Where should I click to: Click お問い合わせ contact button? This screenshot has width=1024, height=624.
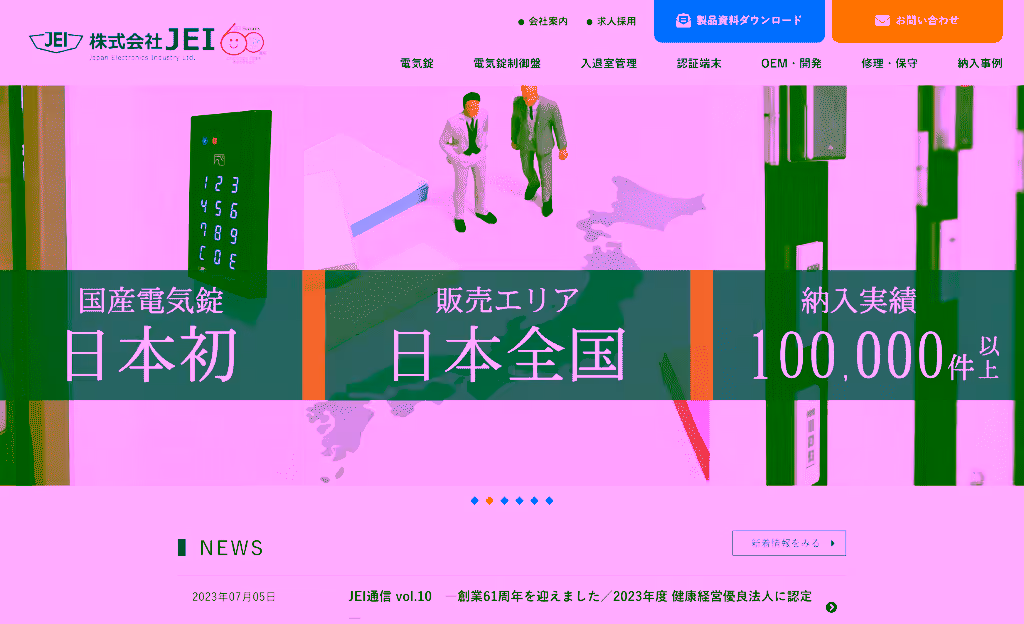917,21
